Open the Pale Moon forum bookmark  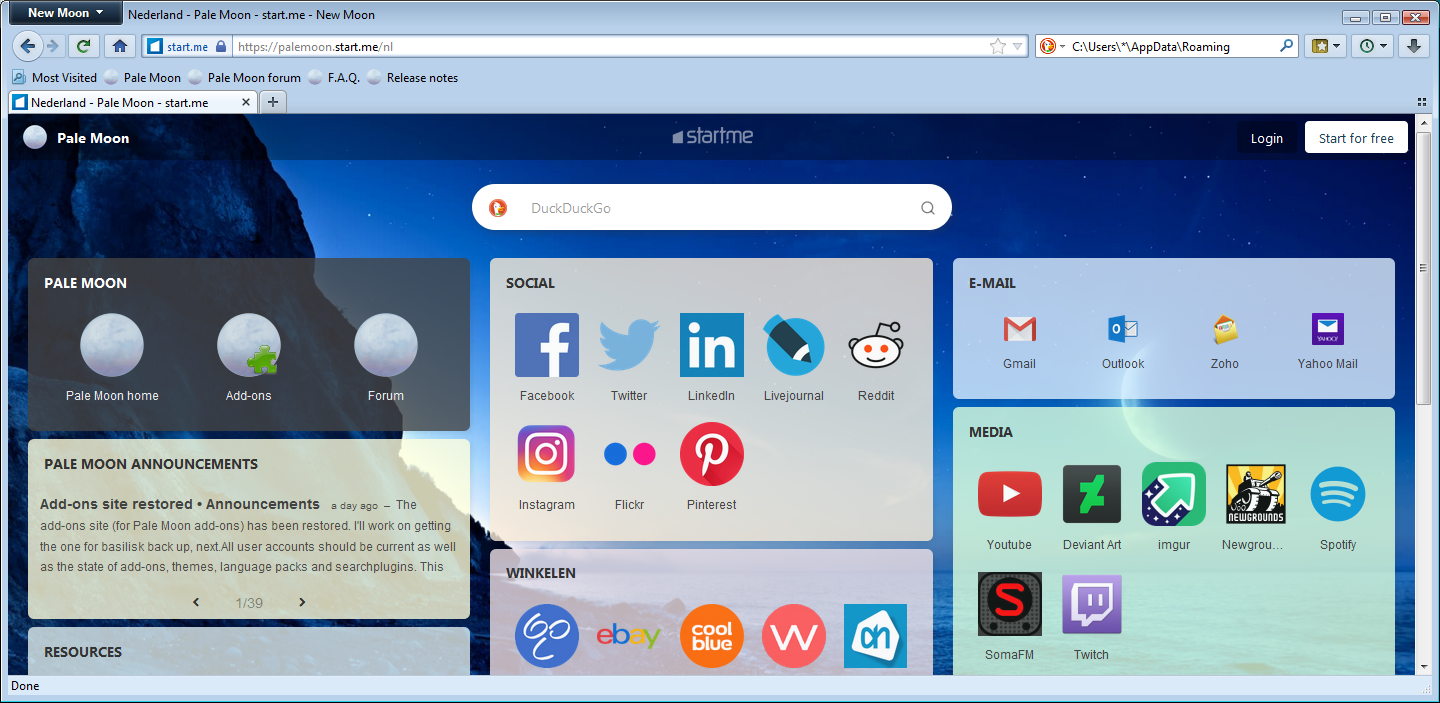click(x=244, y=77)
